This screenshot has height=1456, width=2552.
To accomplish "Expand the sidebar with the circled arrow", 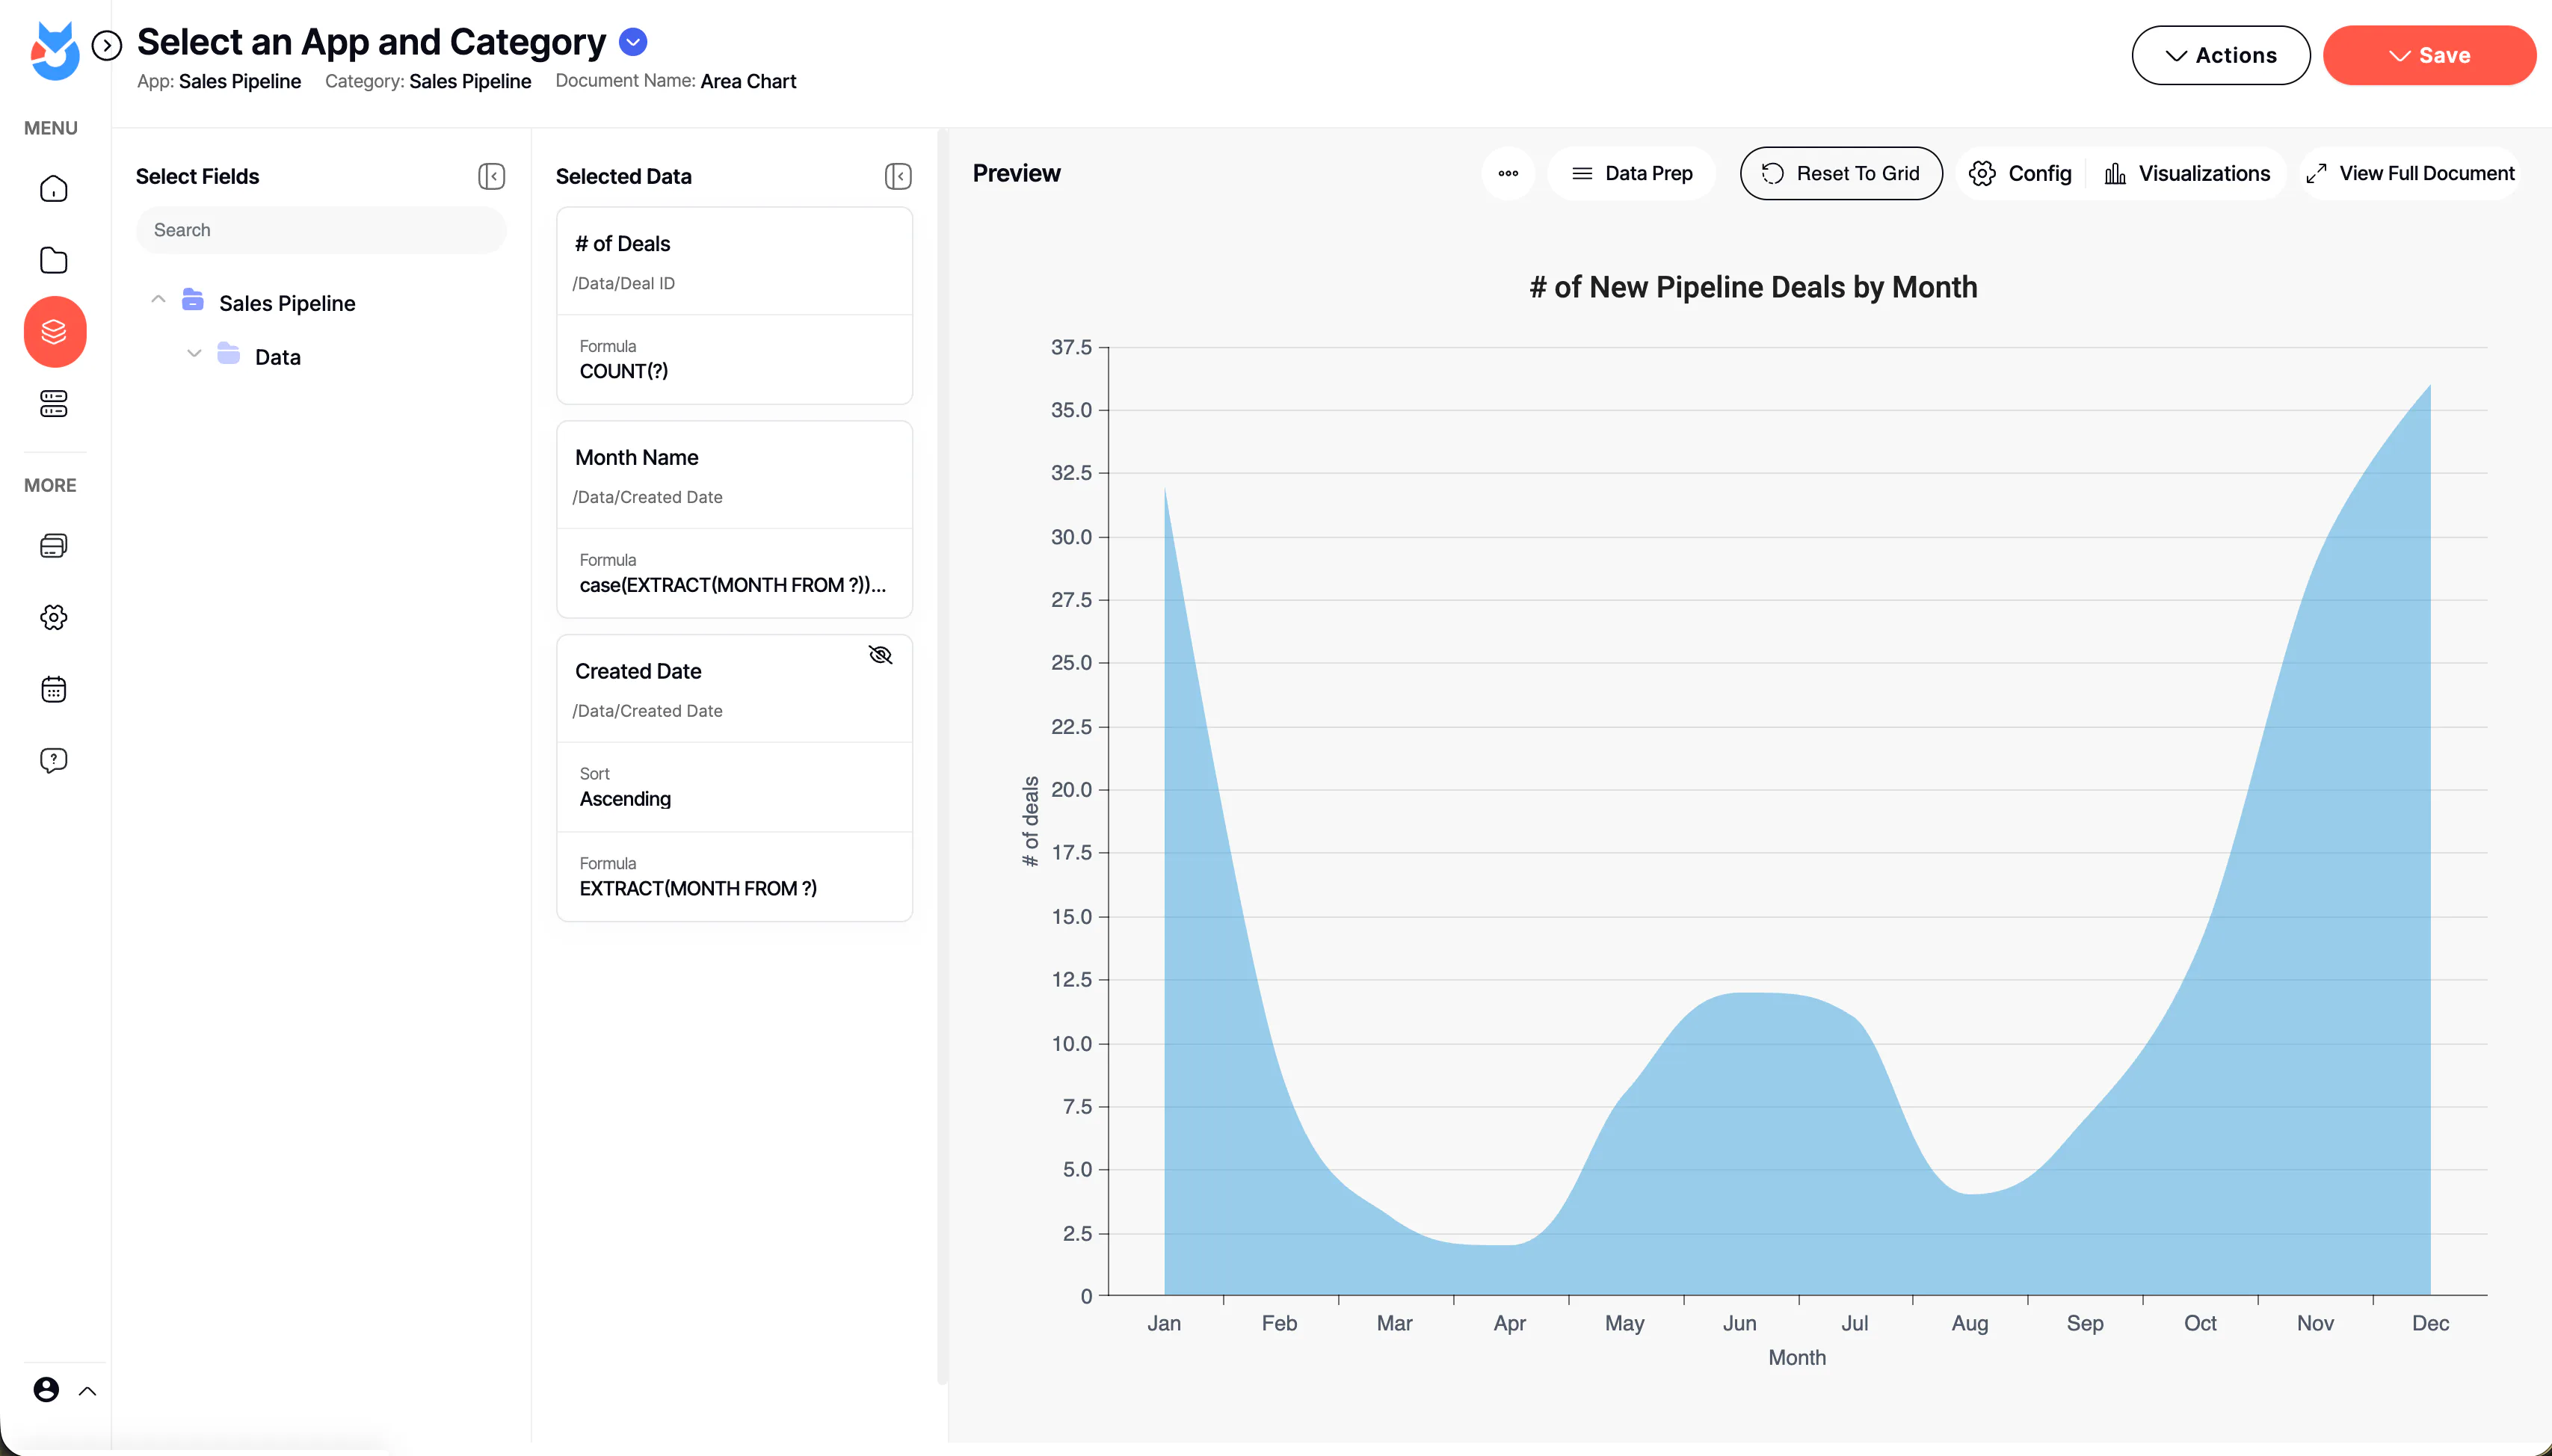I will coord(107,45).
